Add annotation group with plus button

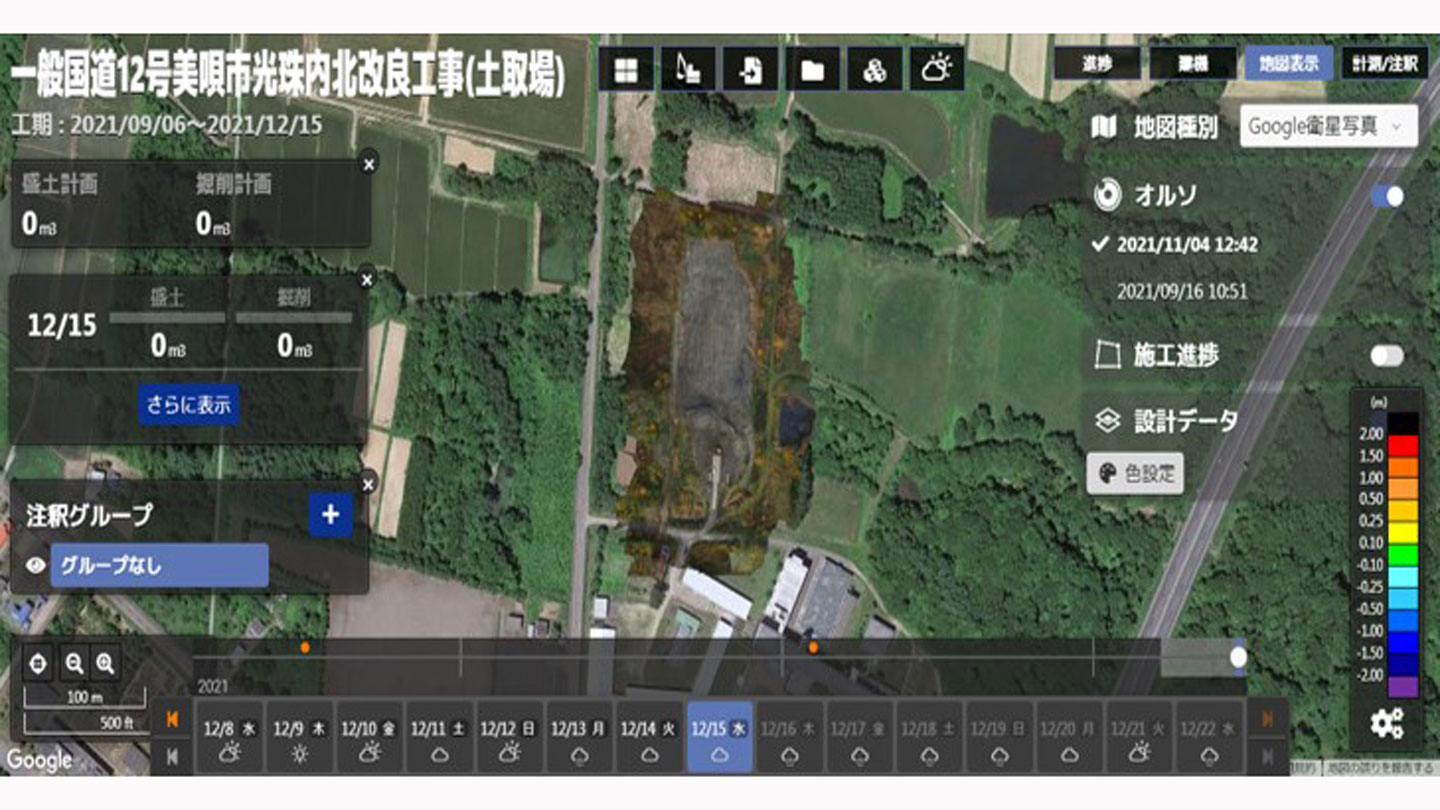click(x=330, y=516)
